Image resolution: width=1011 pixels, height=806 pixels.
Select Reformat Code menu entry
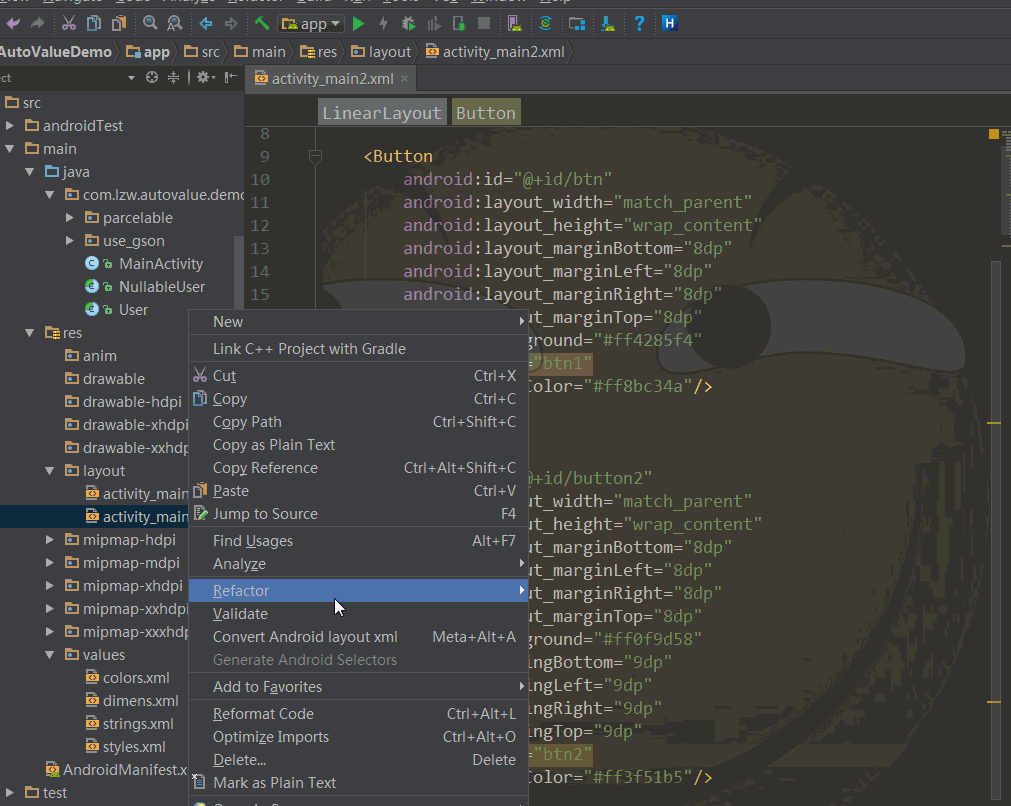pyautogui.click(x=263, y=714)
